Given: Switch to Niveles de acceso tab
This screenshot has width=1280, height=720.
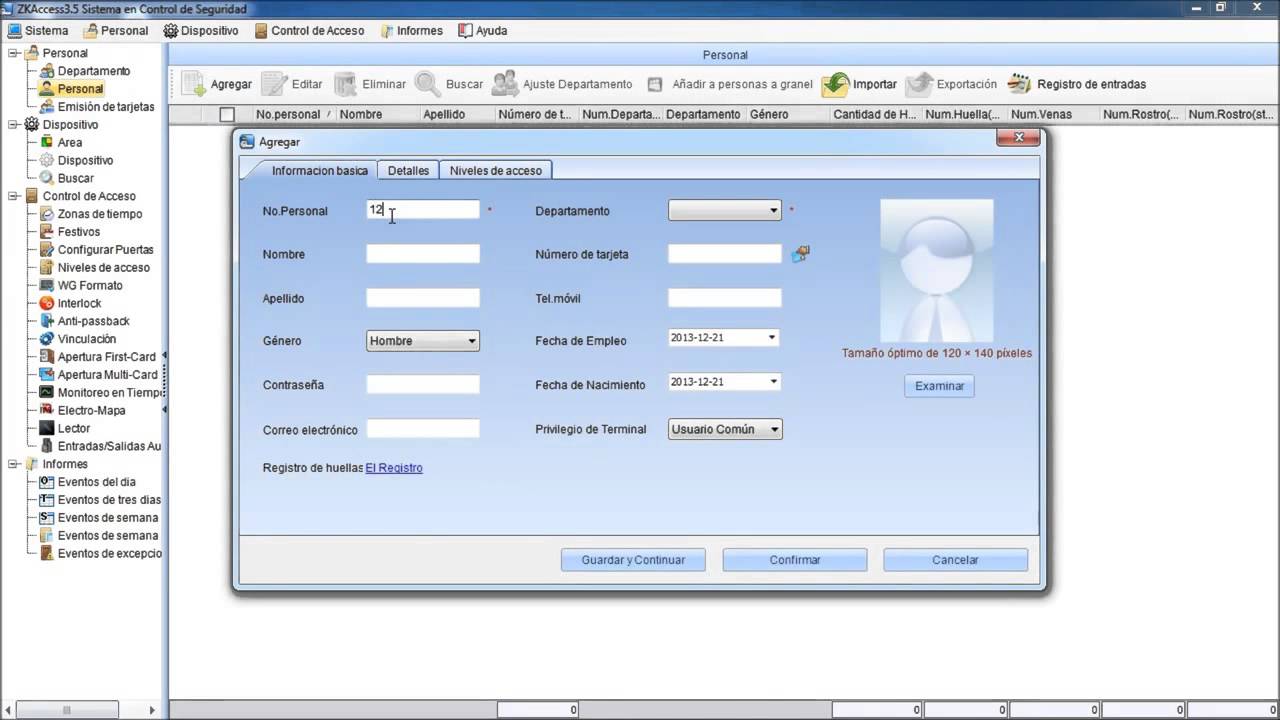Looking at the screenshot, I should point(495,171).
